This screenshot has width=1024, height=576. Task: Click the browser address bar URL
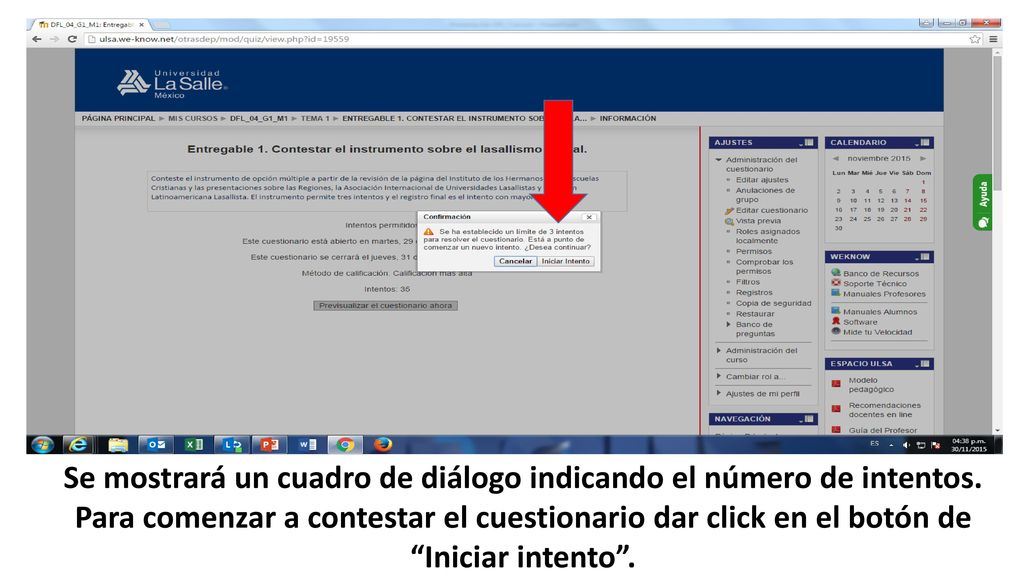click(224, 39)
